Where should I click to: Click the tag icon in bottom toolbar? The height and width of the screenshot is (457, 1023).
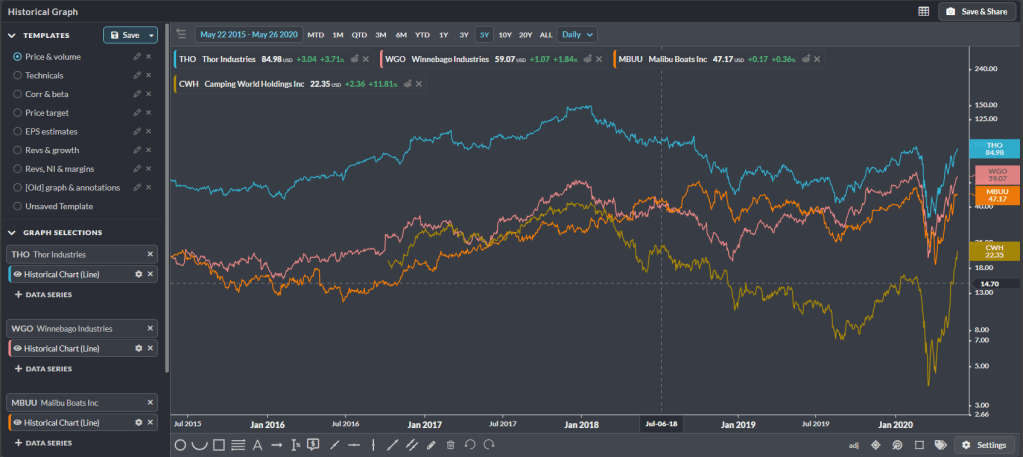940,445
